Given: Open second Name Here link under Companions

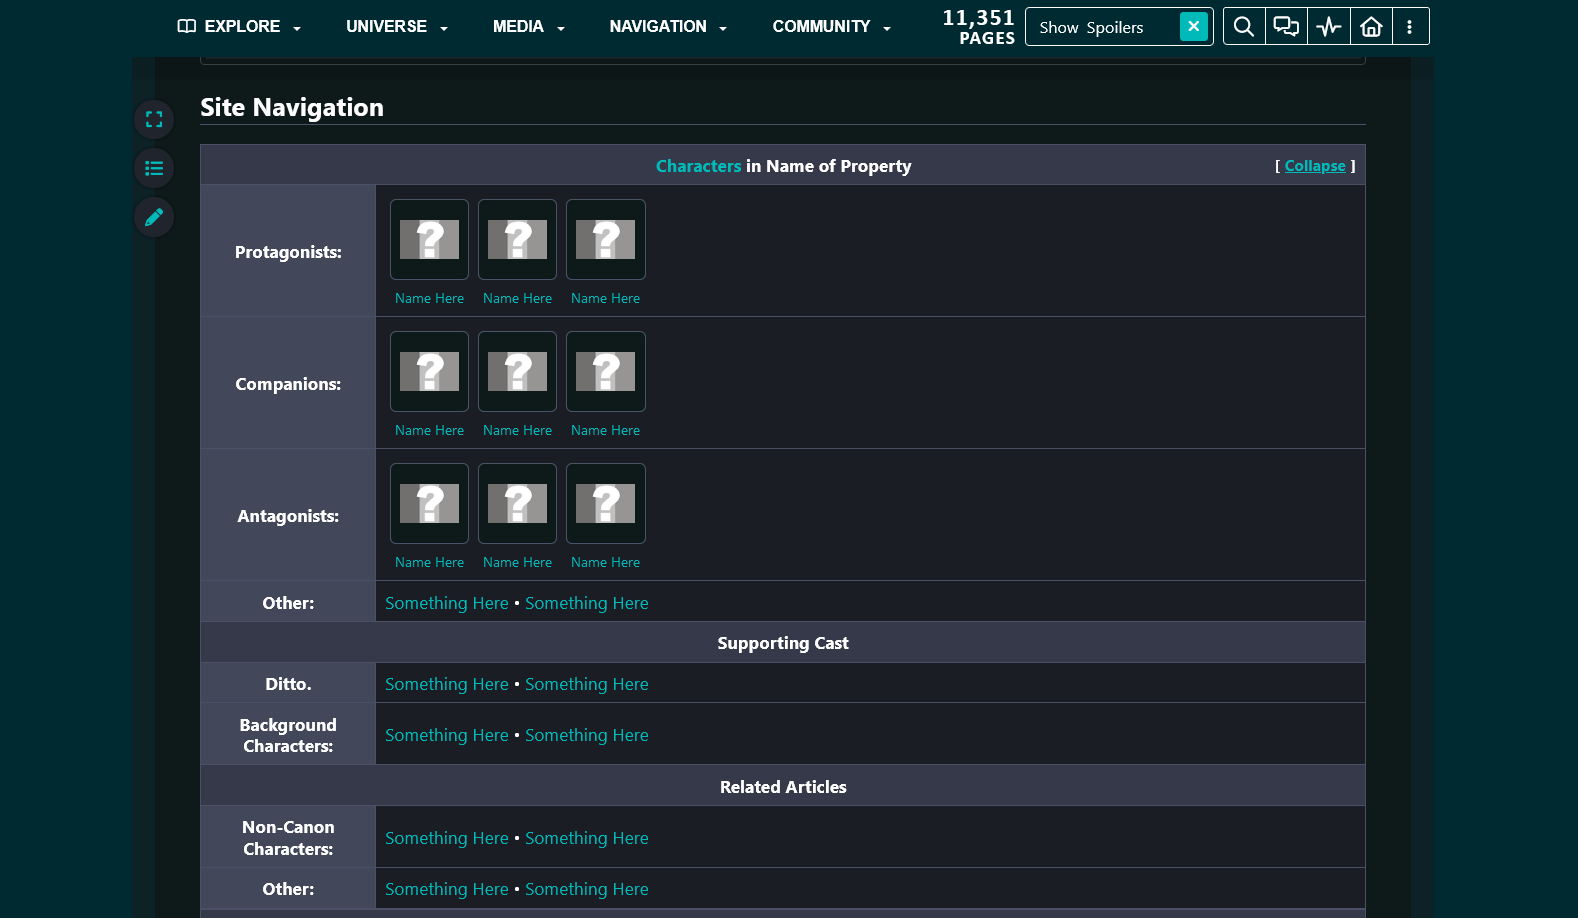Looking at the screenshot, I should [517, 430].
